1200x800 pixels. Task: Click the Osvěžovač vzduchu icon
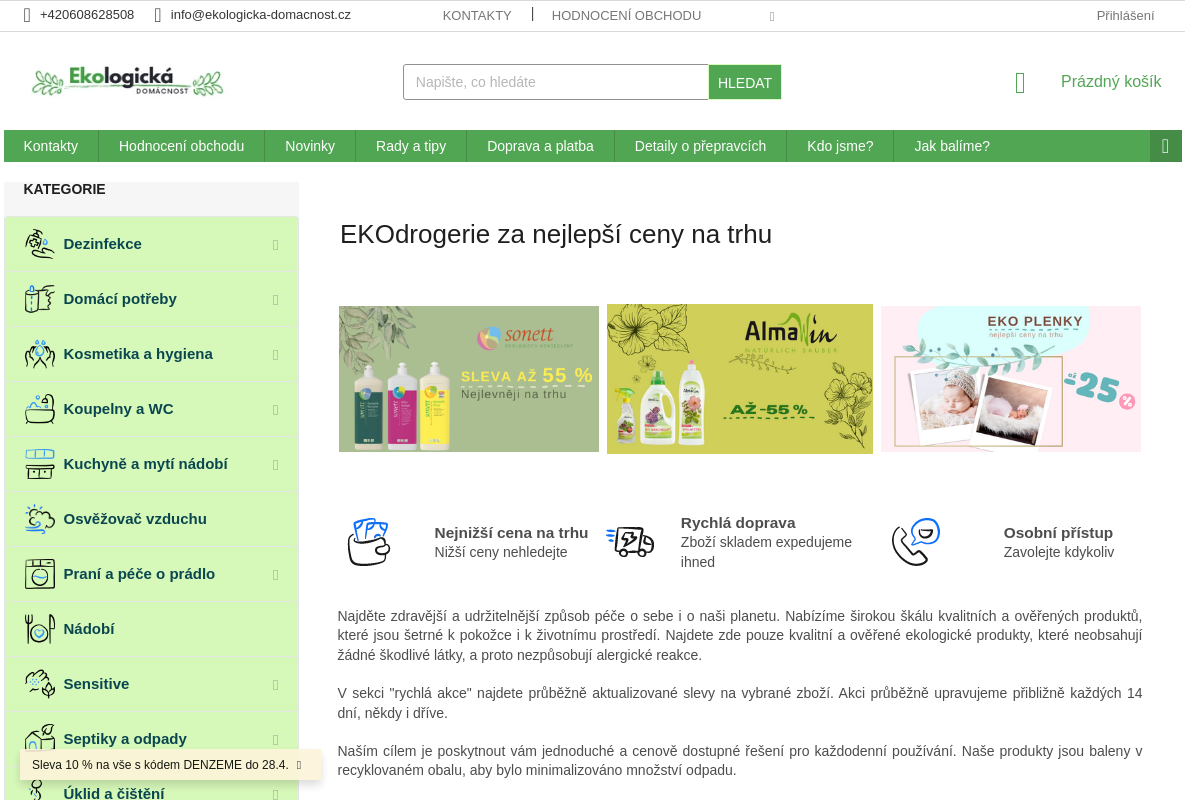point(39,519)
